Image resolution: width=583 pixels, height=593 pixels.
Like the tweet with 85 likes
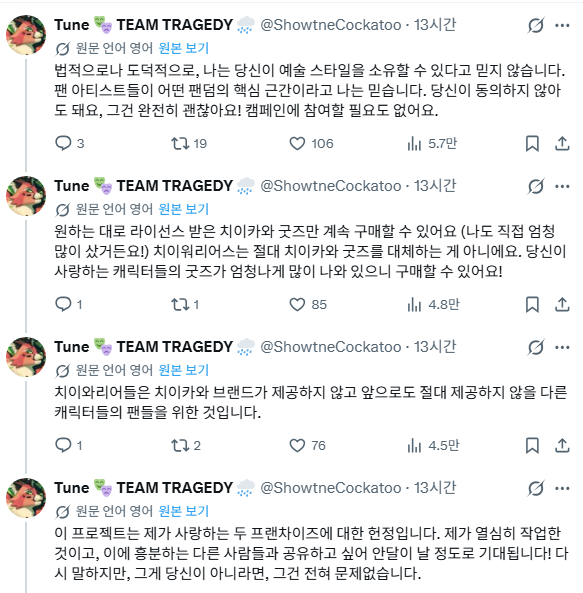(x=308, y=304)
